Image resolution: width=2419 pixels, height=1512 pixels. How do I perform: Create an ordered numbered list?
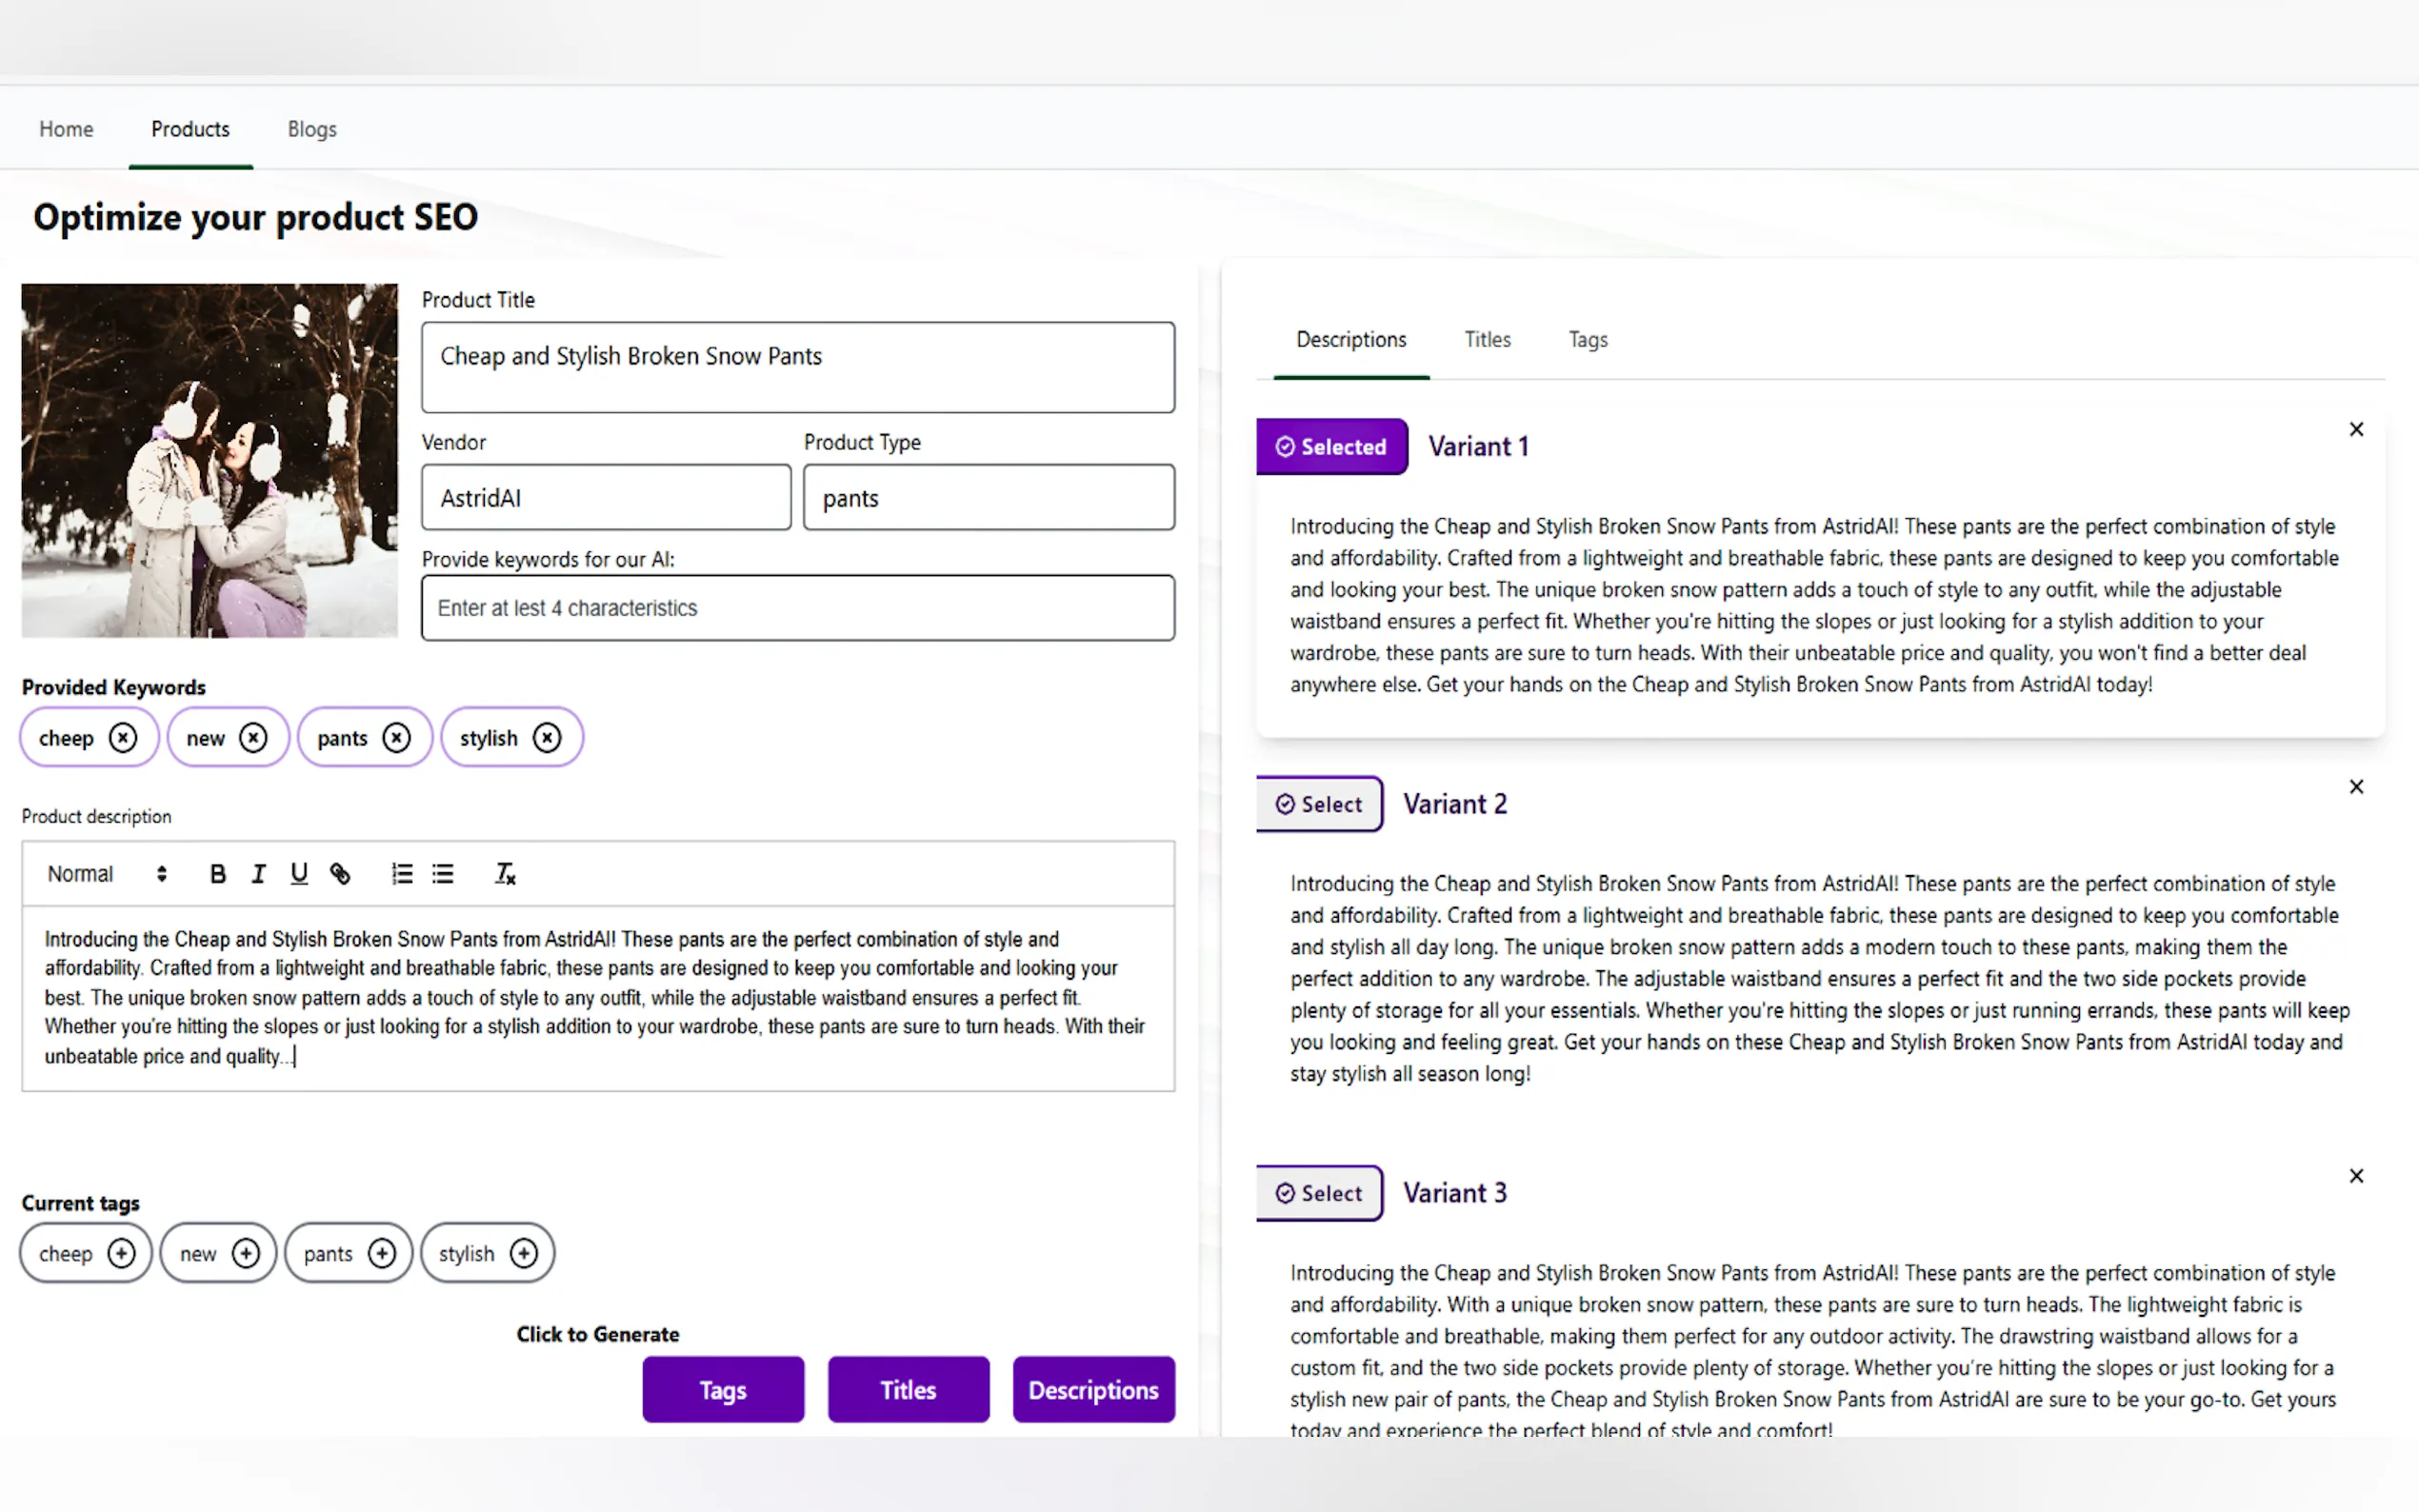pyautogui.click(x=402, y=874)
